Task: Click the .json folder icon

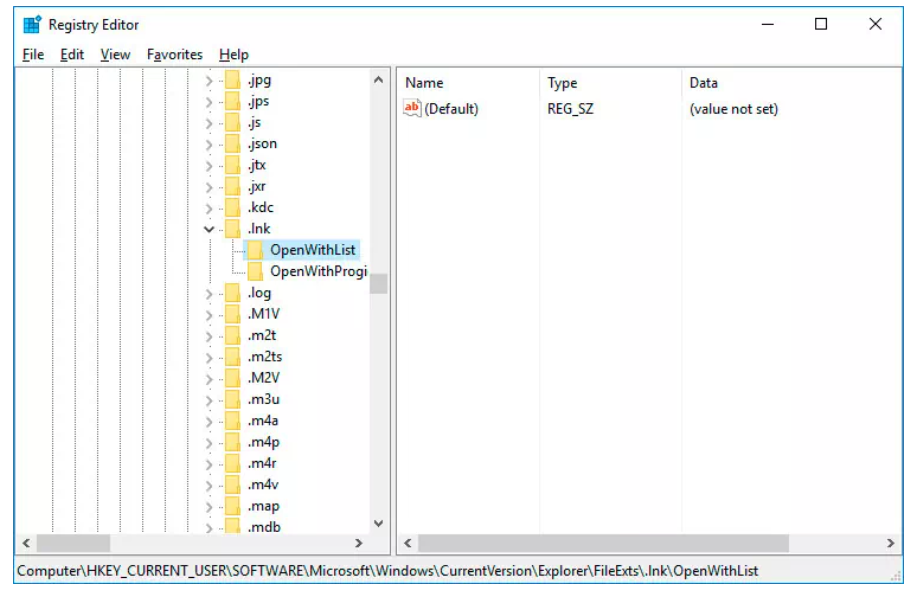Action: pyautogui.click(x=233, y=143)
